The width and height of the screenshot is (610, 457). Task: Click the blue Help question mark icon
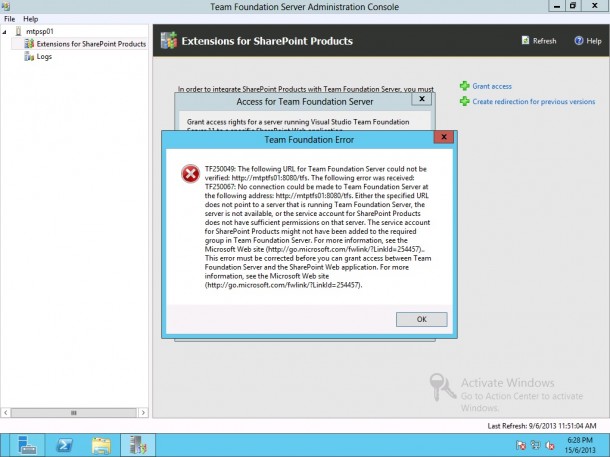pyautogui.click(x=579, y=40)
